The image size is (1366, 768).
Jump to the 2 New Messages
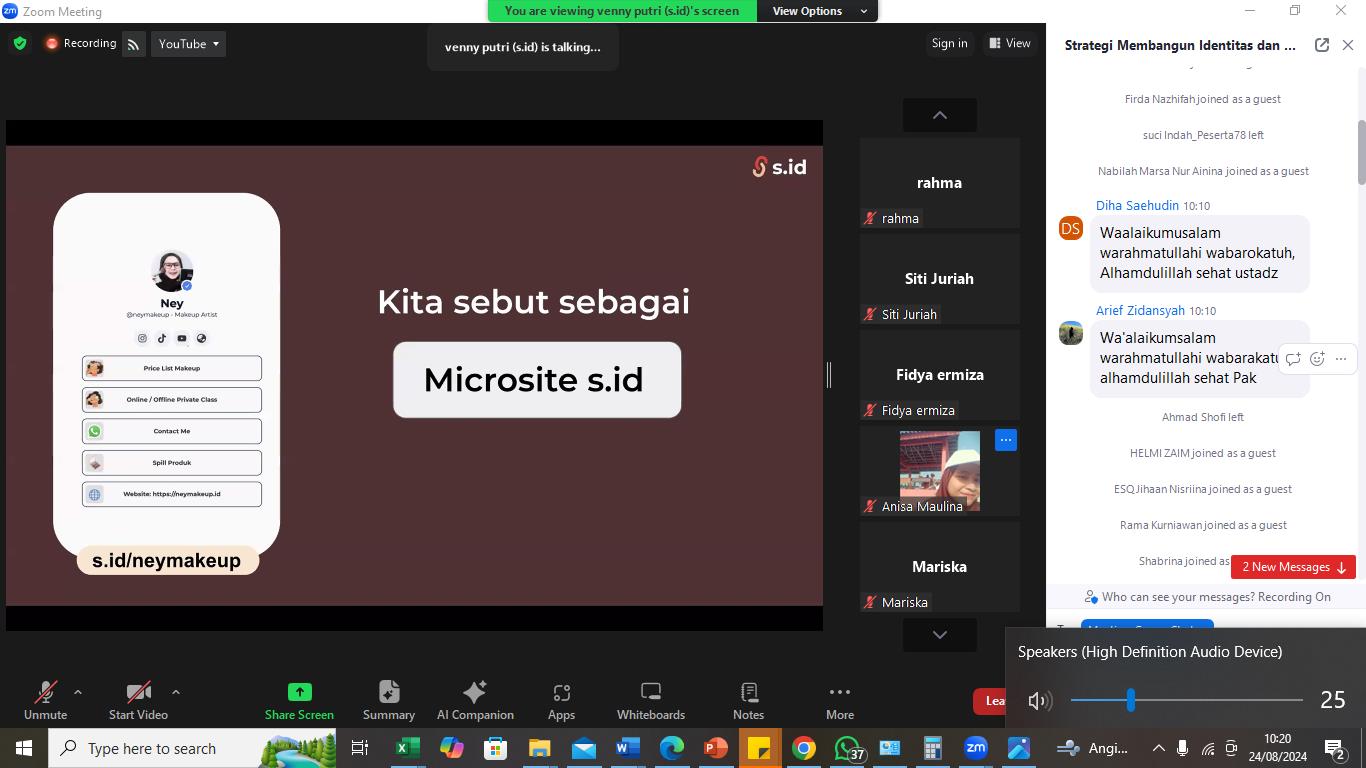[x=1293, y=567]
